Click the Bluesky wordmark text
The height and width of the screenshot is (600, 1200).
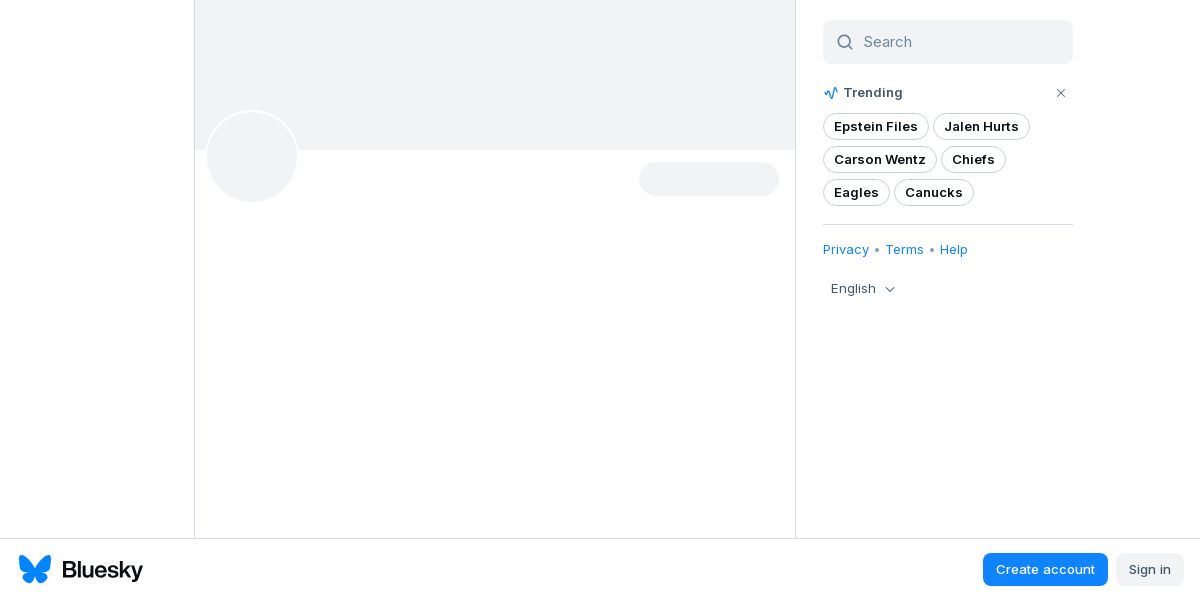(102, 570)
